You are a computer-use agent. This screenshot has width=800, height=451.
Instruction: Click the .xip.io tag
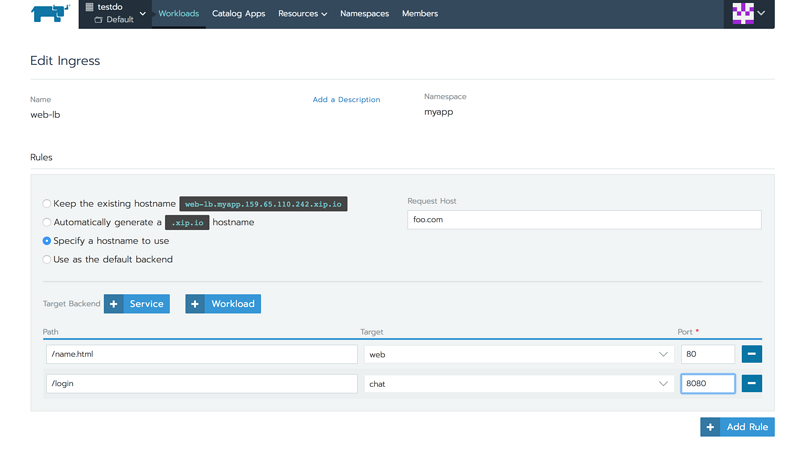187,222
